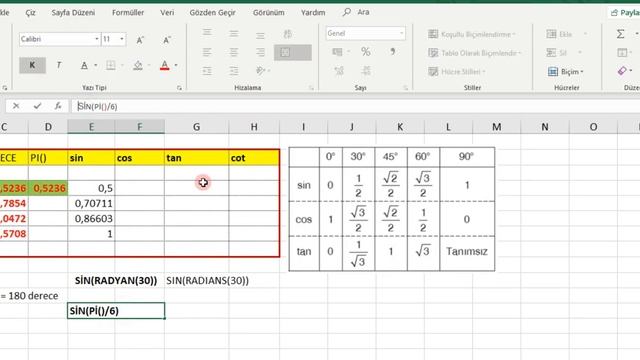640x360 pixels.
Task: Select cell SIN(RADIANS(30))
Action: click(x=207, y=281)
